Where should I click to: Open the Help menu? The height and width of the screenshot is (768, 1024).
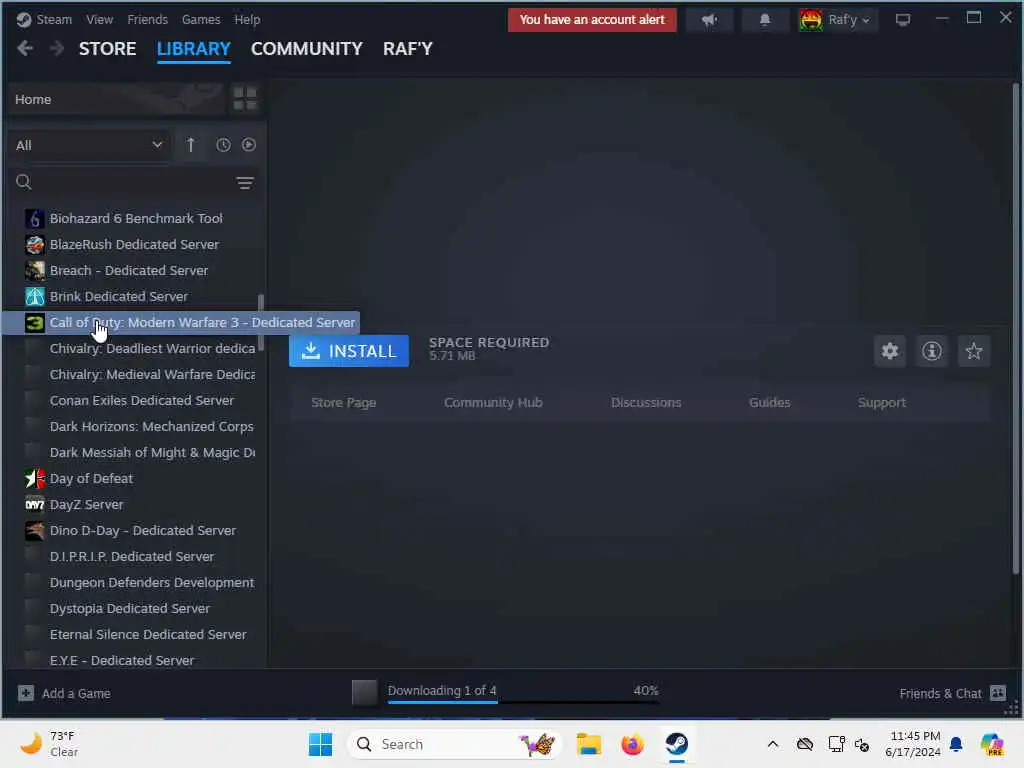[248, 20]
